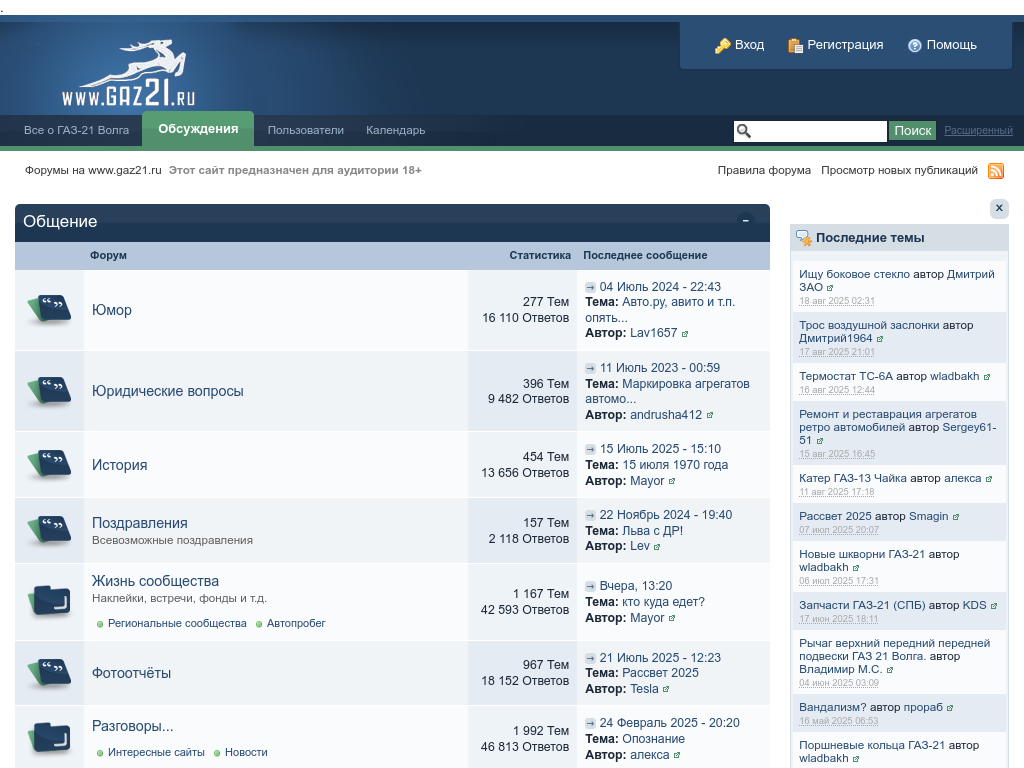Open Расширенный advanced search options

tap(978, 131)
